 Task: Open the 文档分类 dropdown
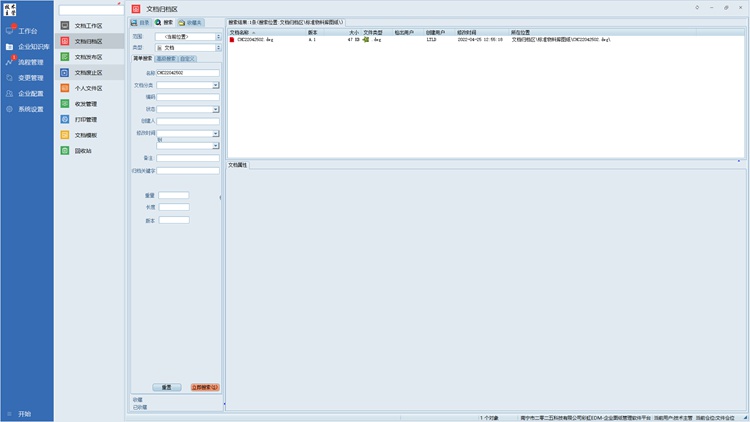click(x=215, y=86)
